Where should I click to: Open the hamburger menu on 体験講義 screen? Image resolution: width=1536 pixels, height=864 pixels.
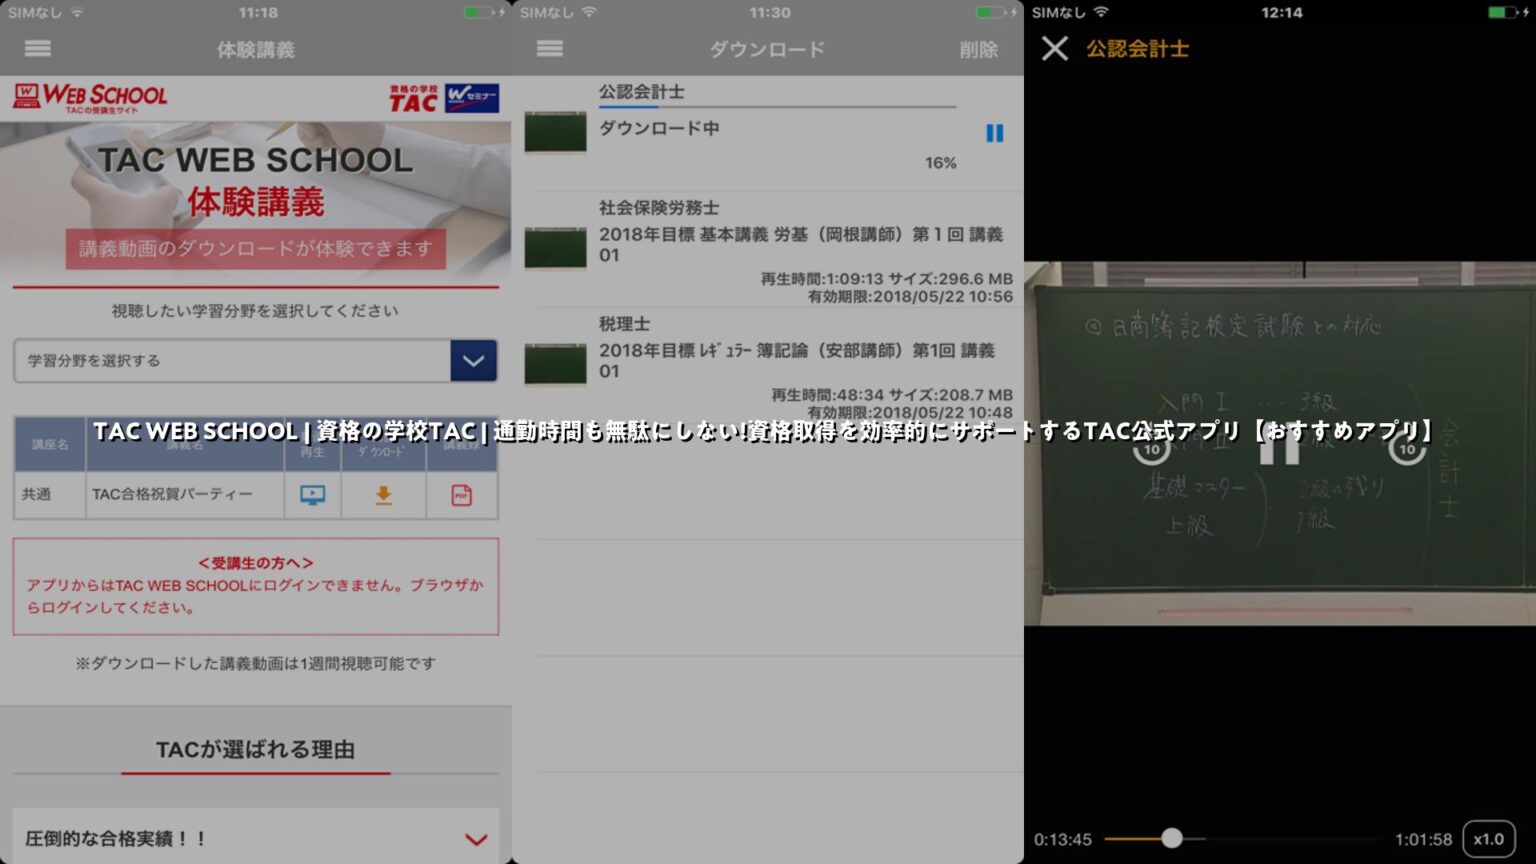pos(38,48)
